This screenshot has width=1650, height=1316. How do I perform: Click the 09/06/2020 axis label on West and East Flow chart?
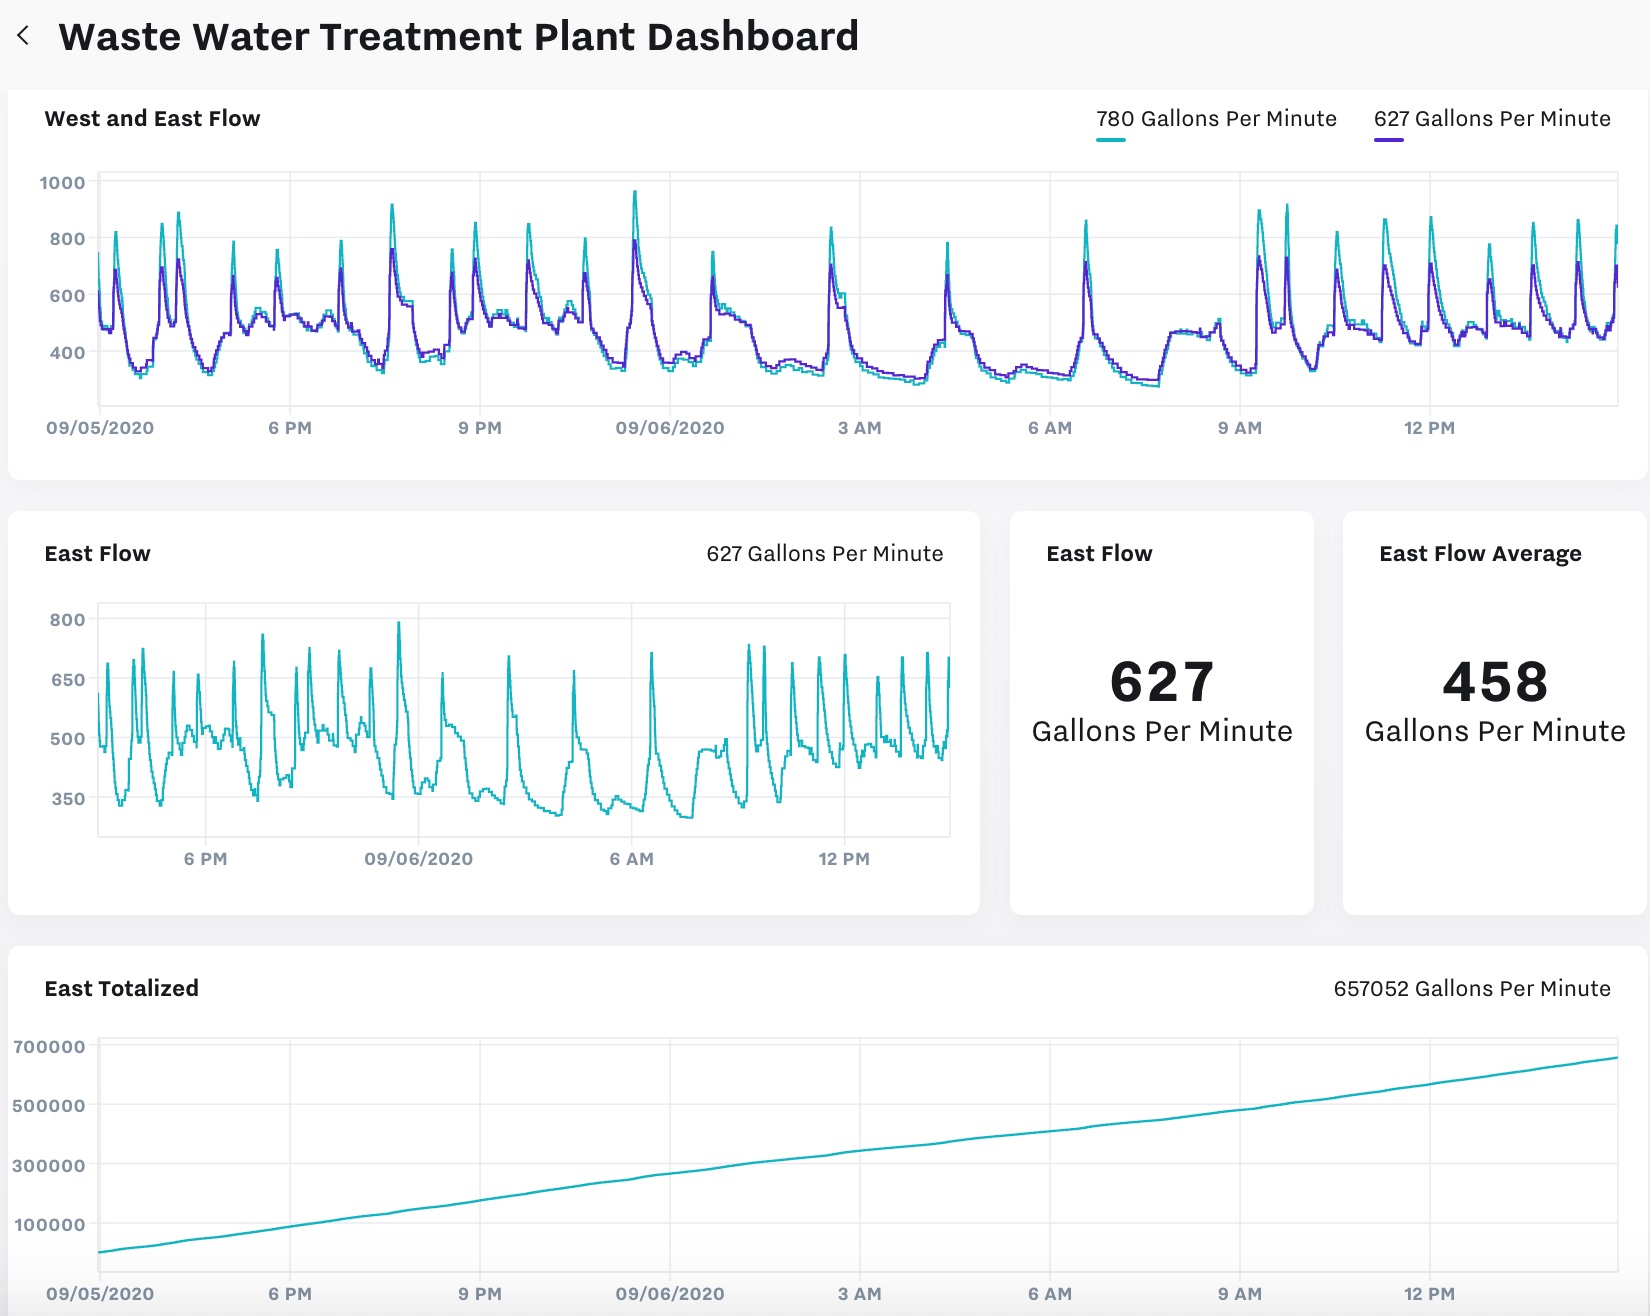tap(670, 428)
